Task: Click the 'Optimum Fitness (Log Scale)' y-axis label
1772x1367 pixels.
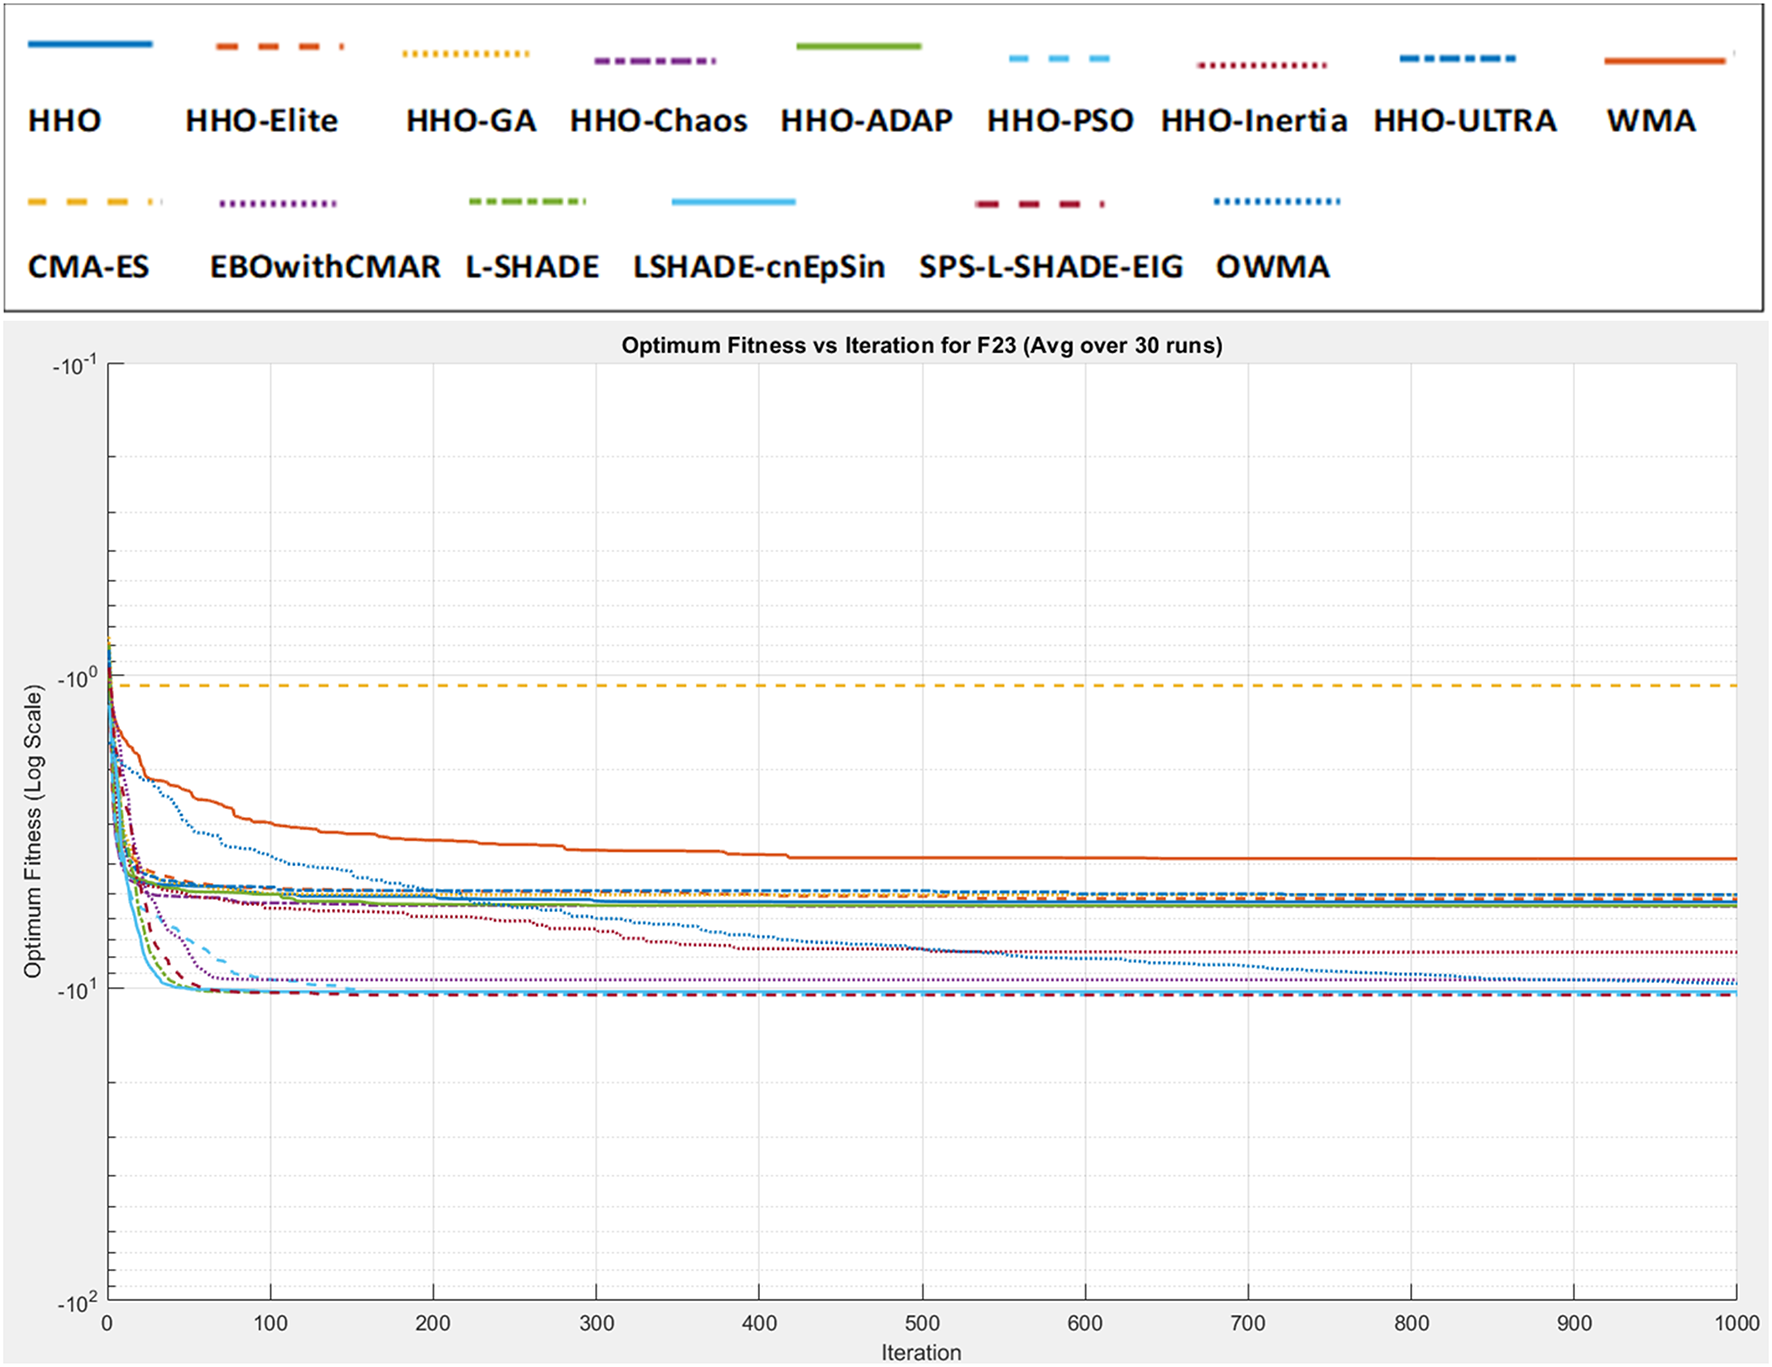Action: pos(34,831)
